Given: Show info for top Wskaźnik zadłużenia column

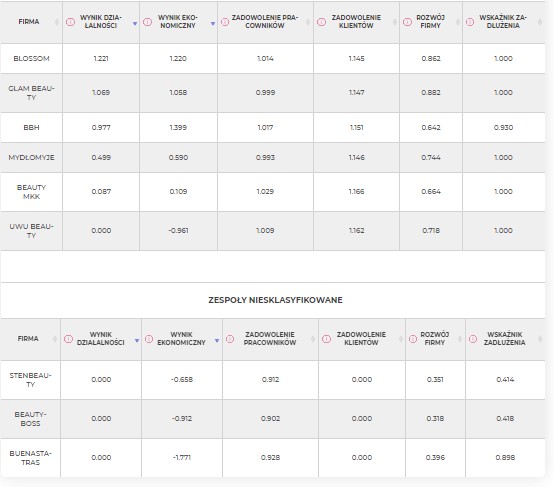Looking at the screenshot, I should pyautogui.click(x=470, y=22).
